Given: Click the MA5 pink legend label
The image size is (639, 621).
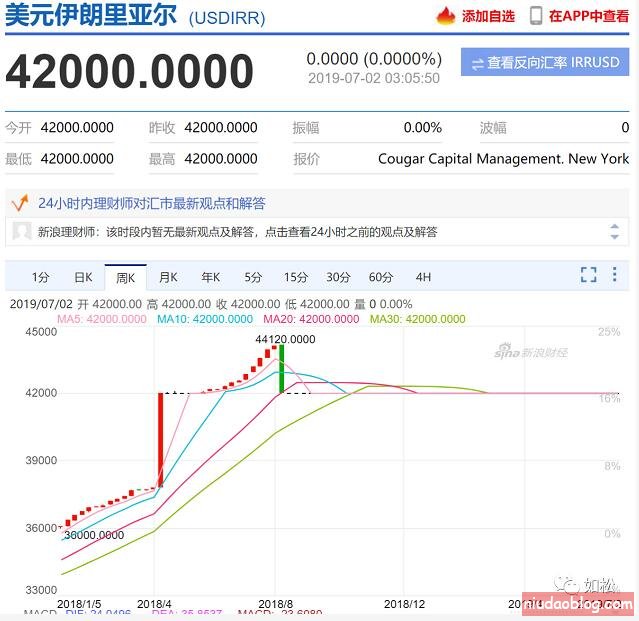Looking at the screenshot, I should pyautogui.click(x=101, y=319).
